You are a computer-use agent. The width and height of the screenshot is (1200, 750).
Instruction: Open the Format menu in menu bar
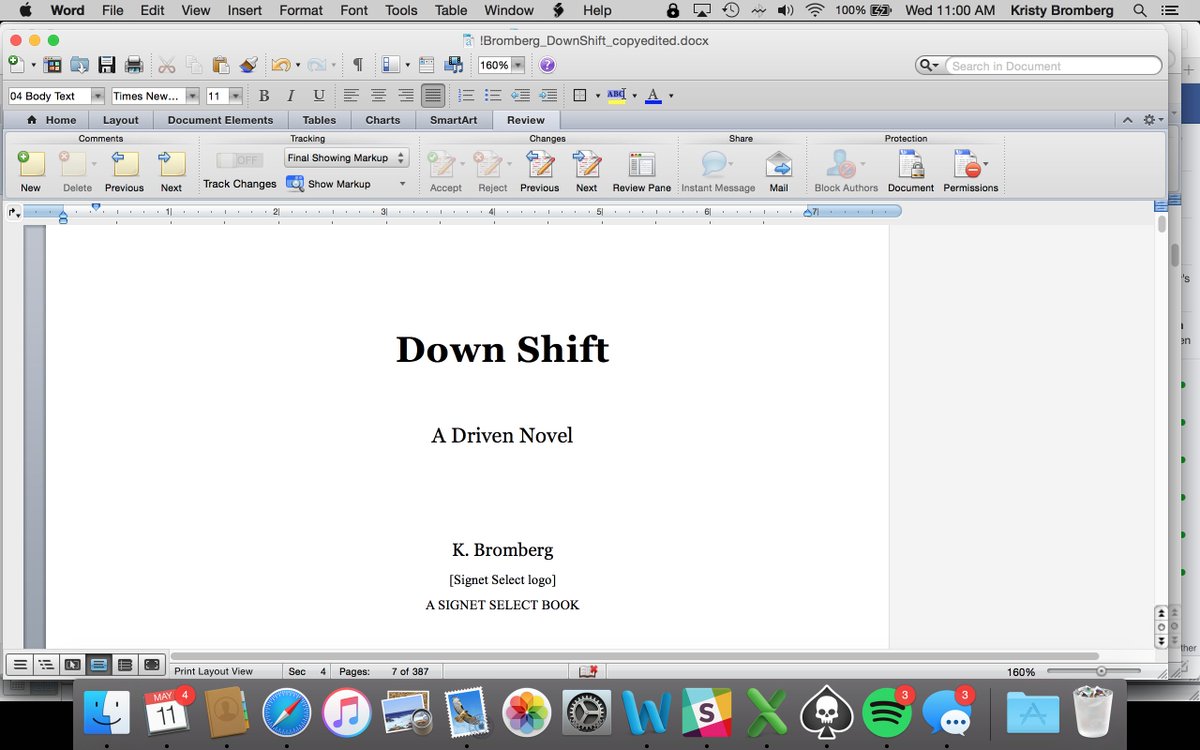coord(301,10)
